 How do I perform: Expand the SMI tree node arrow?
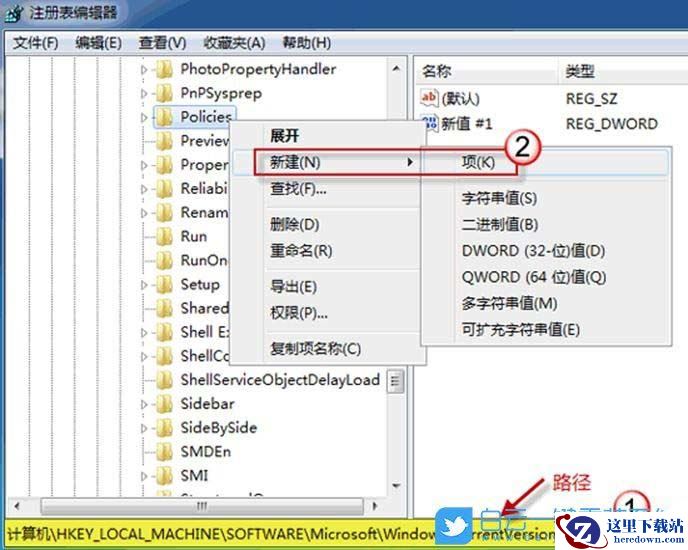tap(144, 476)
